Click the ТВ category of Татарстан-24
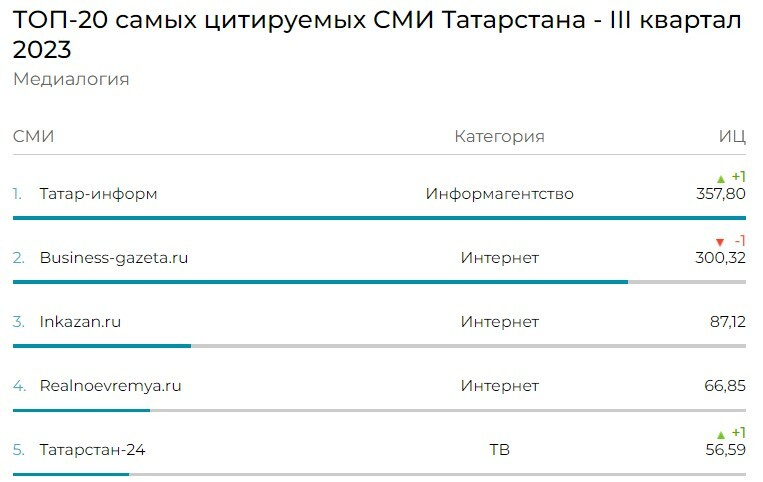The height and width of the screenshot is (482, 763). pos(499,450)
